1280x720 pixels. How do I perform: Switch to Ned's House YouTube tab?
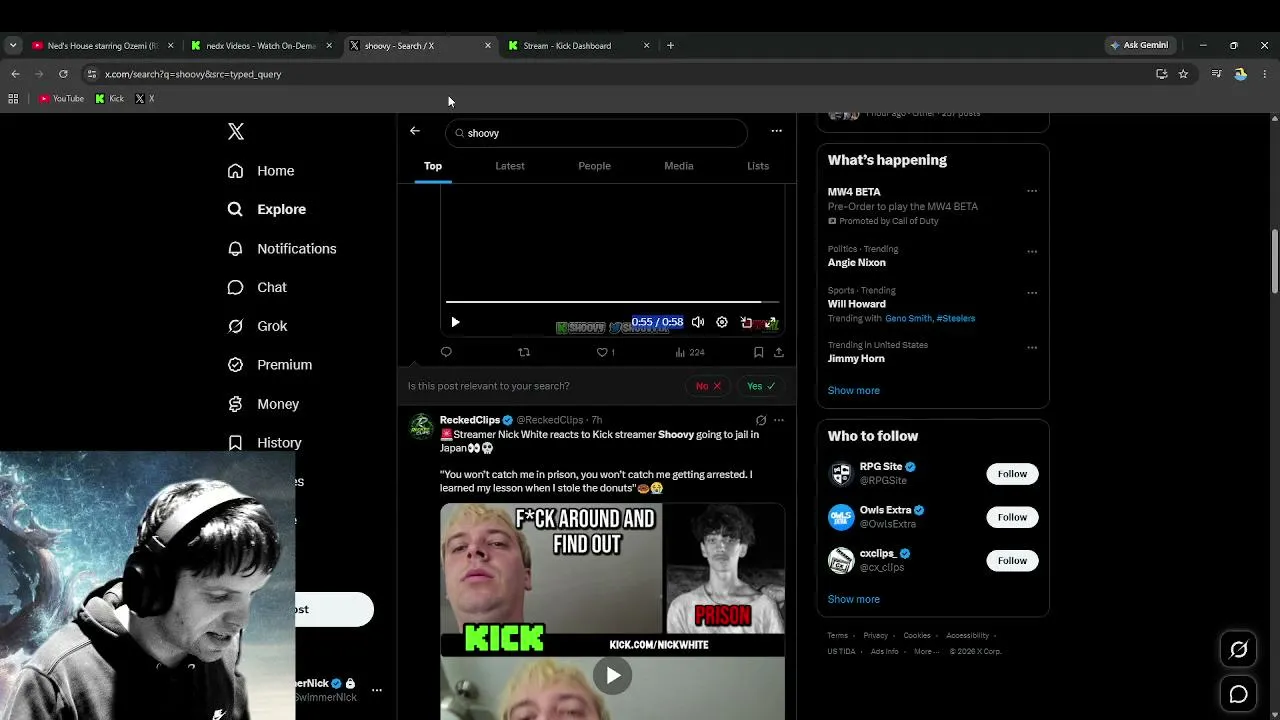(x=100, y=45)
